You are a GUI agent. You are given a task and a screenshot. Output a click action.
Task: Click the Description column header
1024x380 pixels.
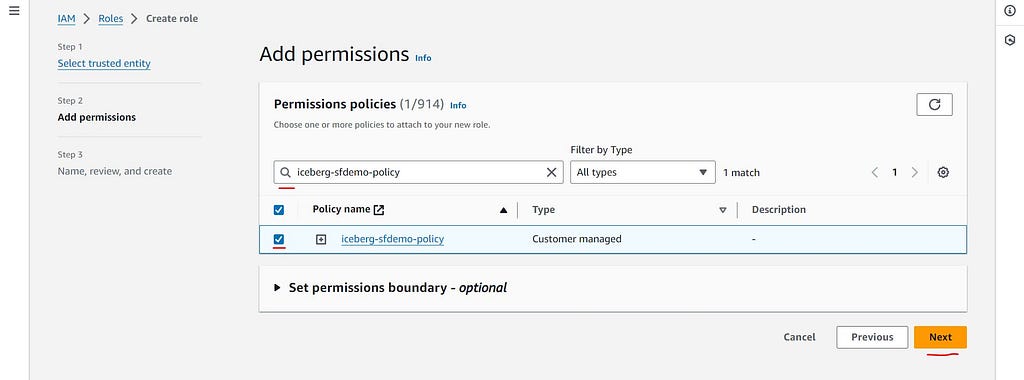pyautogui.click(x=778, y=210)
